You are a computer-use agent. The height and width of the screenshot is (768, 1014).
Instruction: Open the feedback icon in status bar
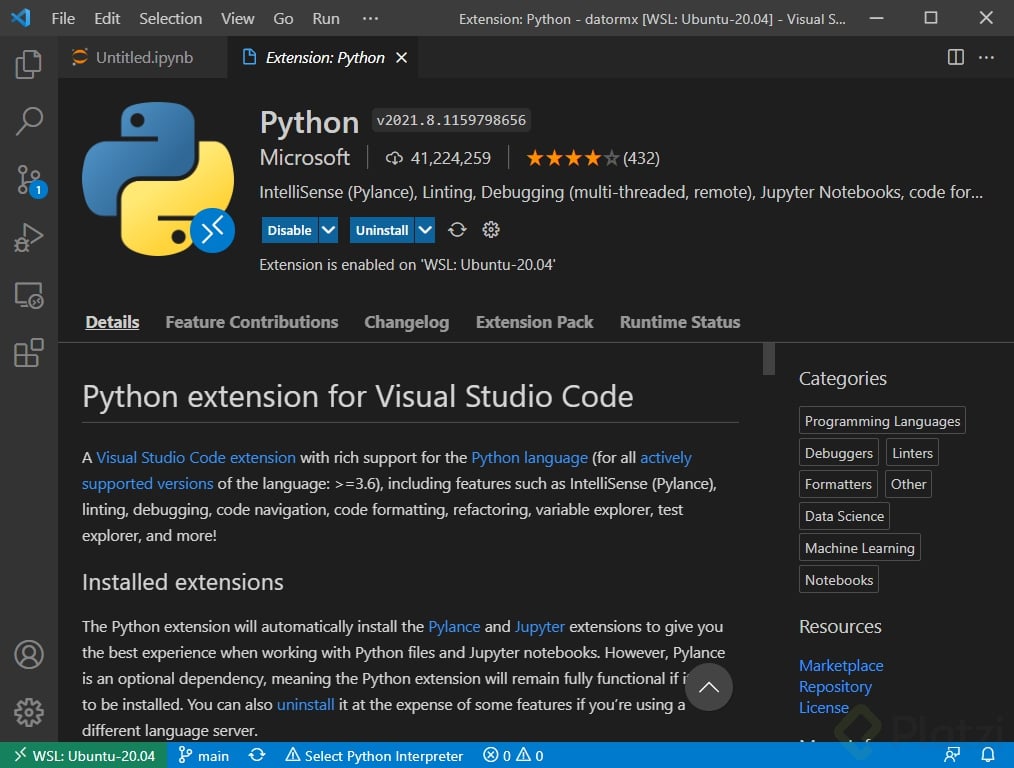coord(952,755)
